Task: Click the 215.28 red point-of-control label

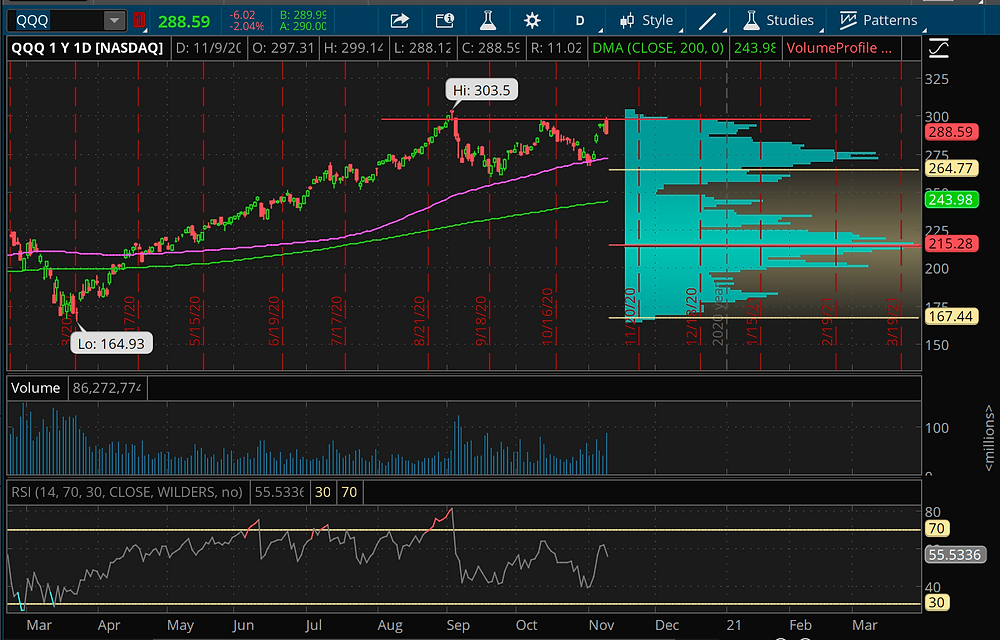Action: click(951, 244)
